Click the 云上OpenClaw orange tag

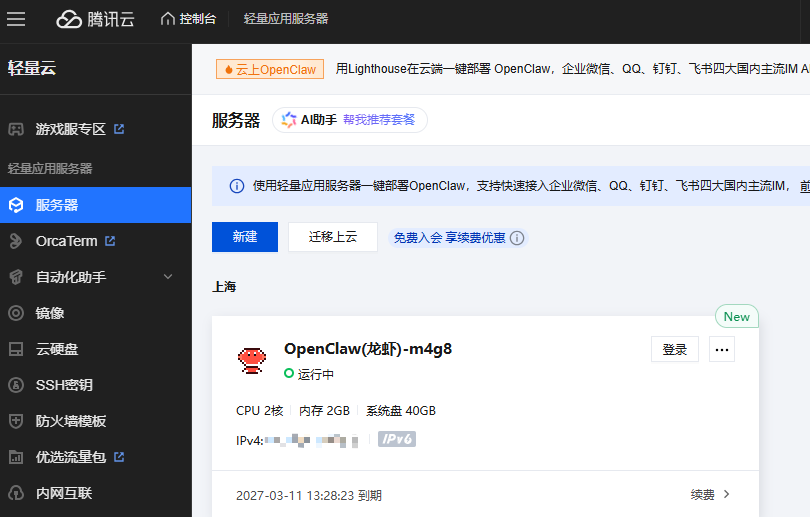click(x=270, y=69)
